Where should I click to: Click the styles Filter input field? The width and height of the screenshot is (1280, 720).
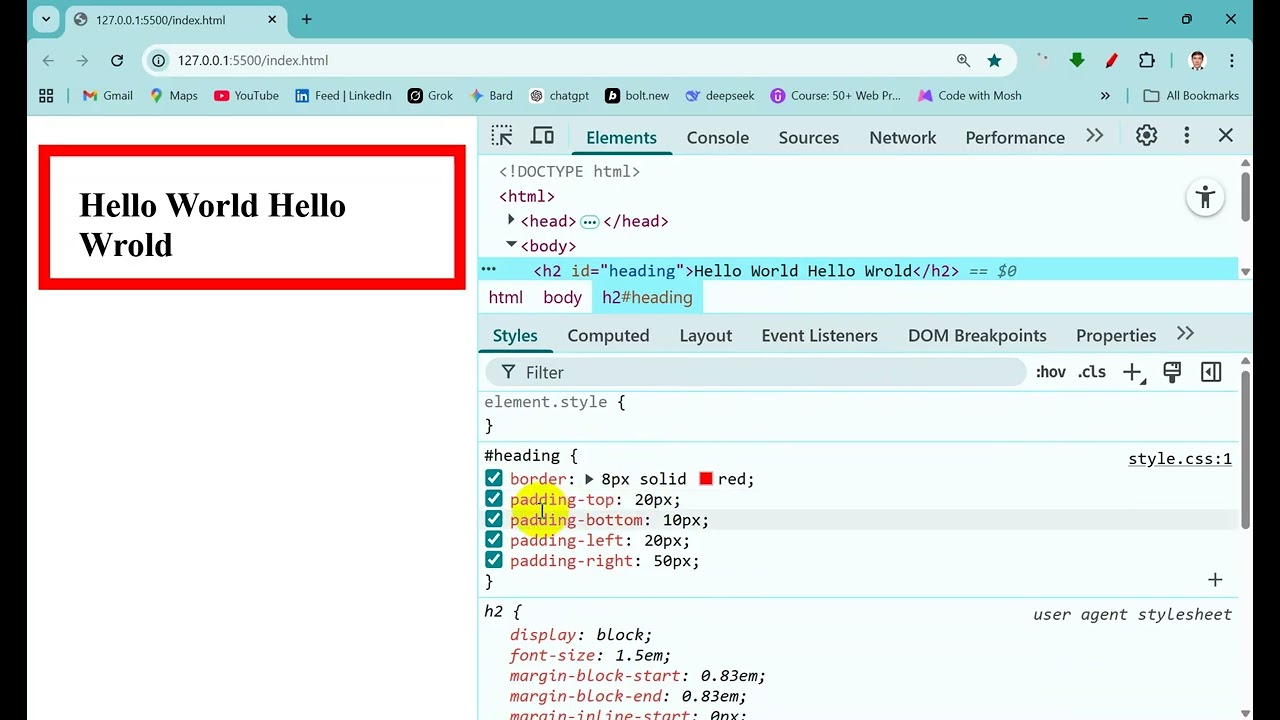point(756,372)
